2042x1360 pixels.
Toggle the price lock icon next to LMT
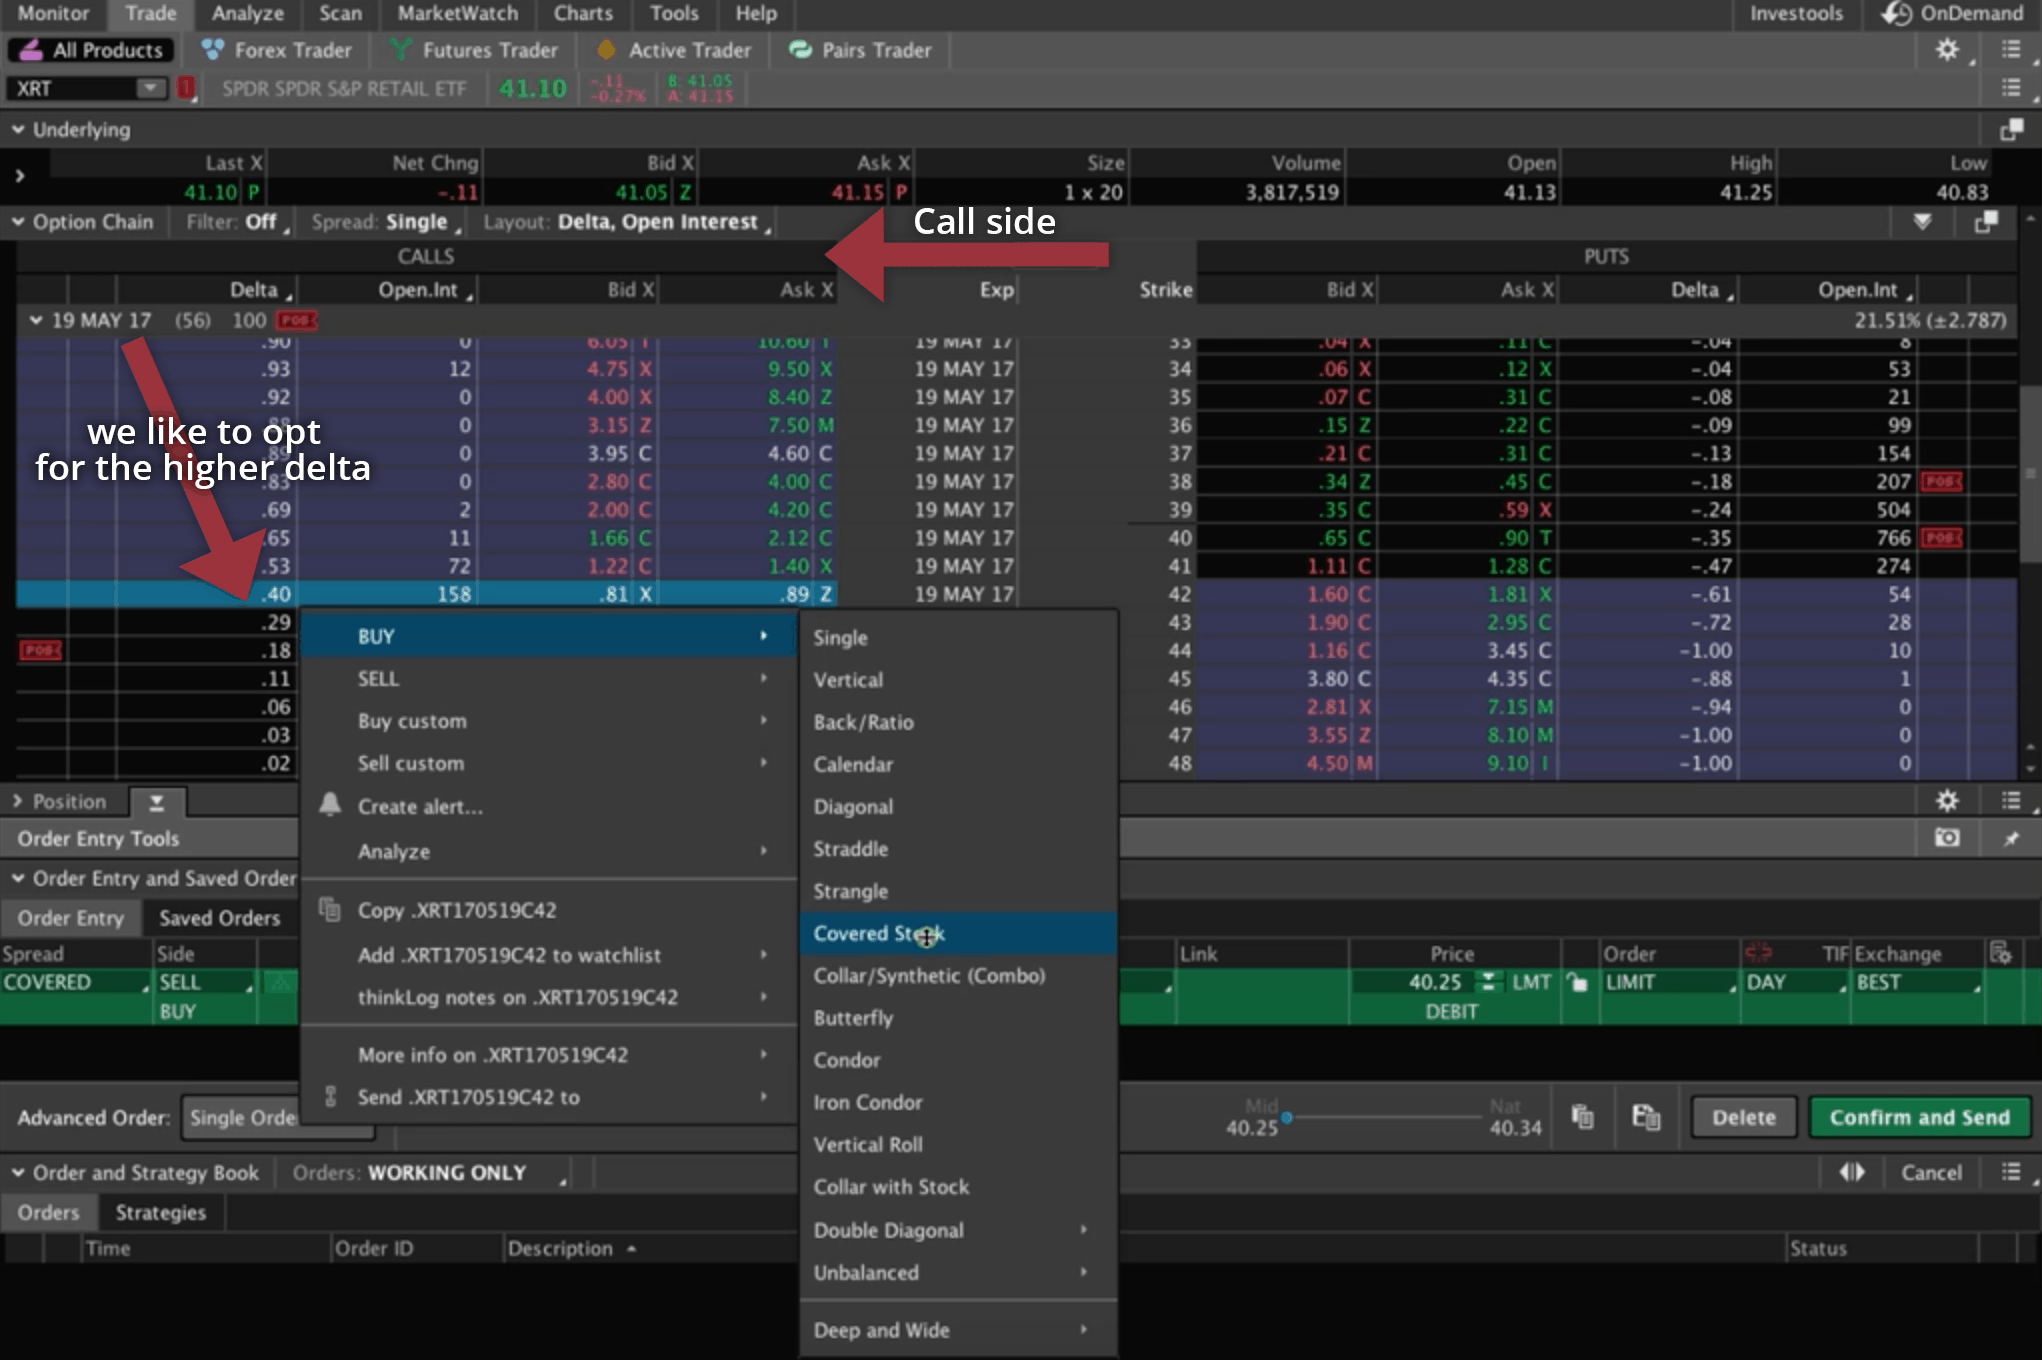1578,982
